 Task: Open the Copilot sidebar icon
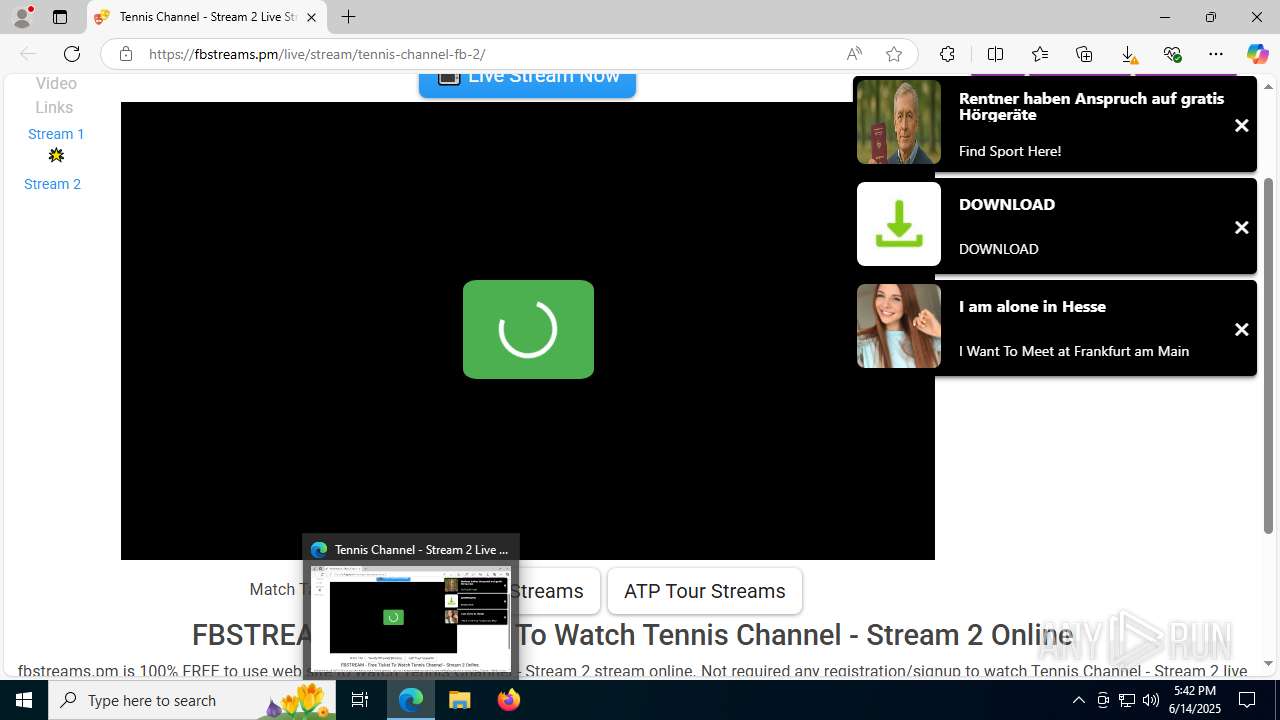(1257, 54)
